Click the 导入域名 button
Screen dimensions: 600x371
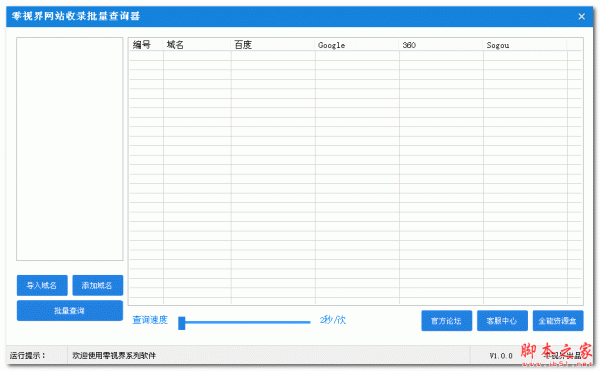tap(42, 285)
